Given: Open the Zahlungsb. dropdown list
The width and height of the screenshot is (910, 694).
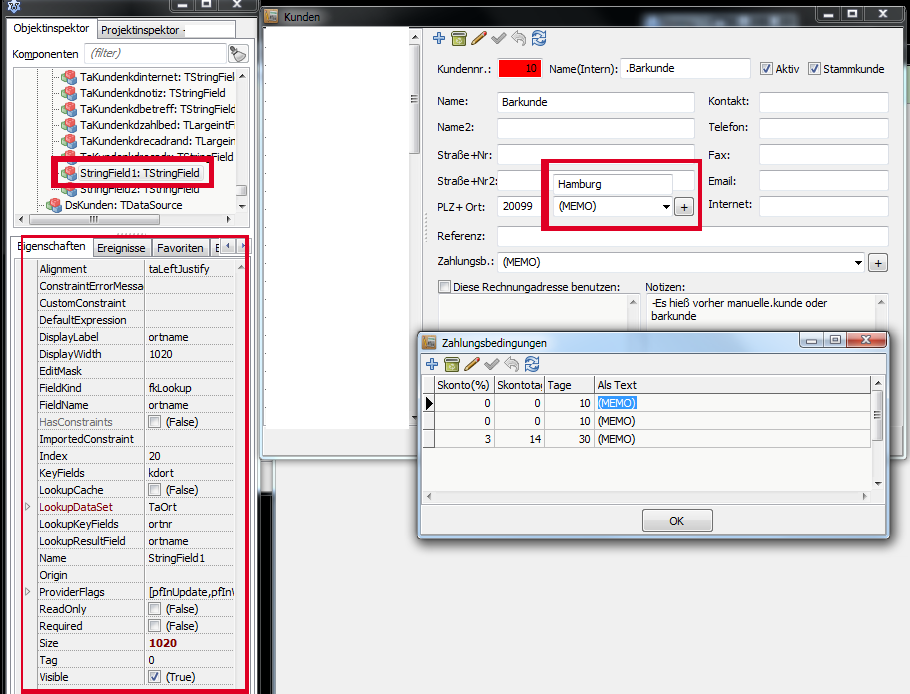Looking at the screenshot, I should pos(857,263).
